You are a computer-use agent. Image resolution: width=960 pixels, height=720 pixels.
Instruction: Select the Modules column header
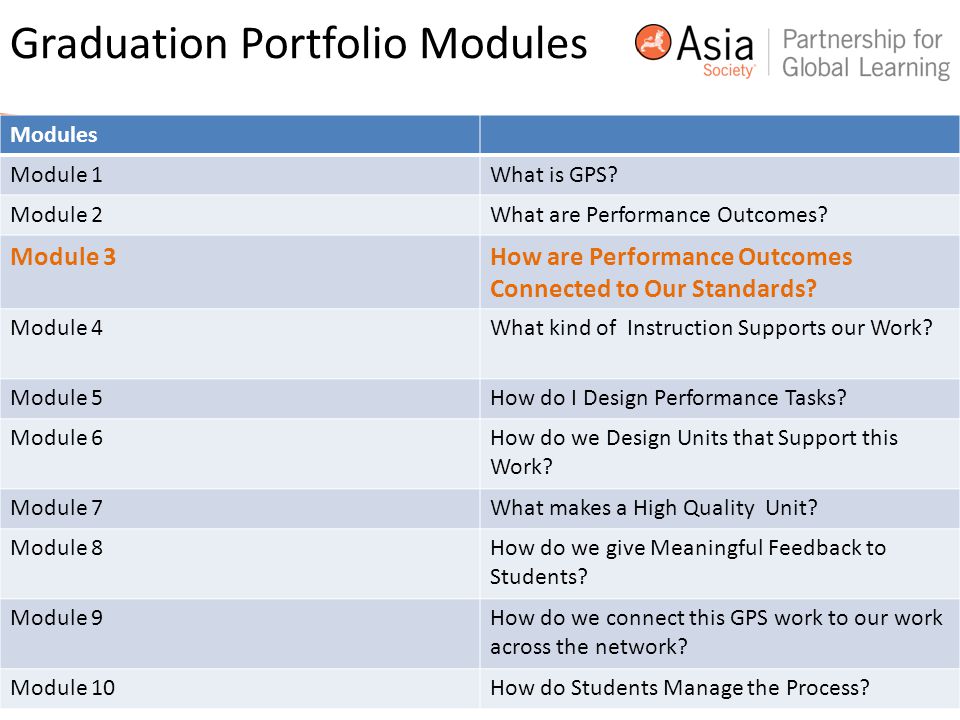point(54,135)
